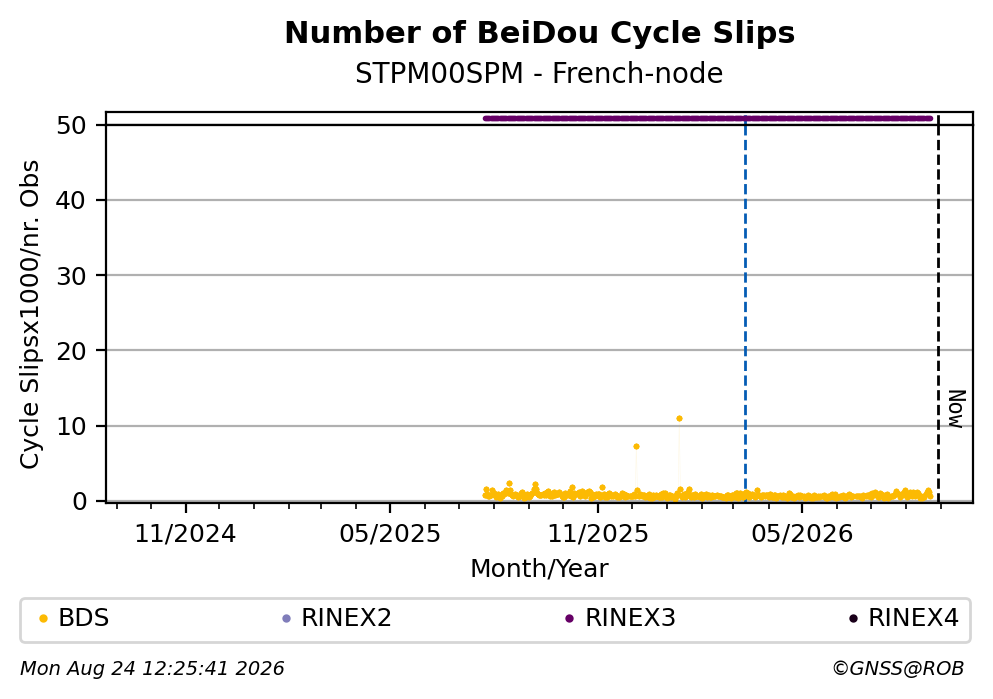The width and height of the screenshot is (993, 699).
Task: Click the RINEX4 black legend dot
Action: click(853, 619)
